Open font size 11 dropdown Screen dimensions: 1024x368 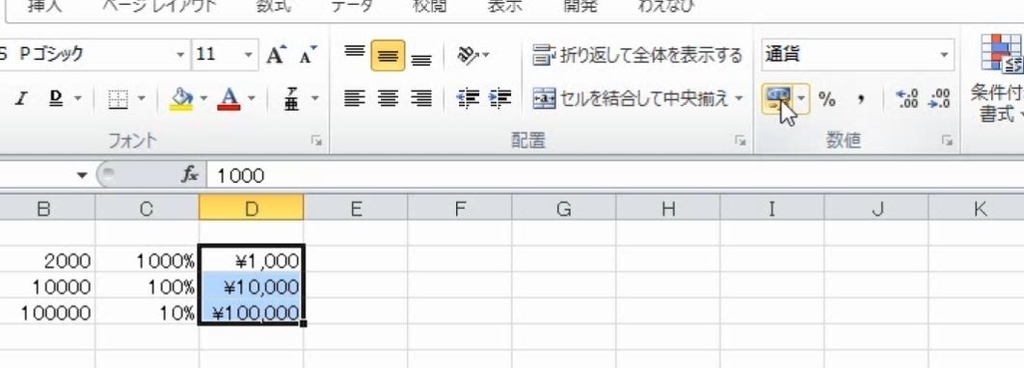pos(248,55)
